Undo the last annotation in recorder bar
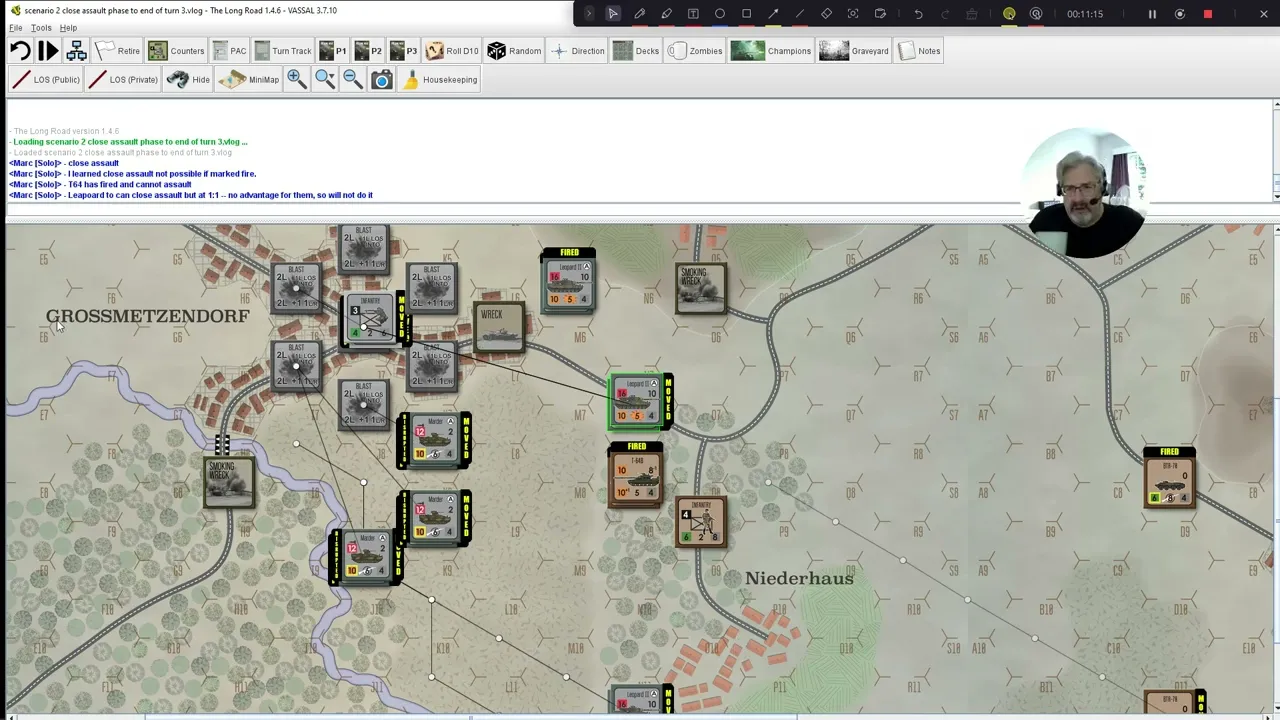Image resolution: width=1280 pixels, height=720 pixels. pyautogui.click(x=919, y=14)
